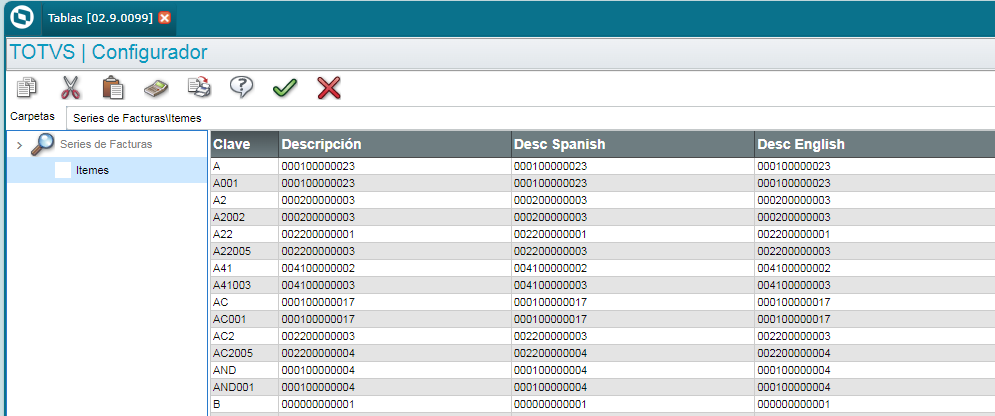The image size is (995, 416).
Task: Click Descripción cell of row AND
Action: 395,370
